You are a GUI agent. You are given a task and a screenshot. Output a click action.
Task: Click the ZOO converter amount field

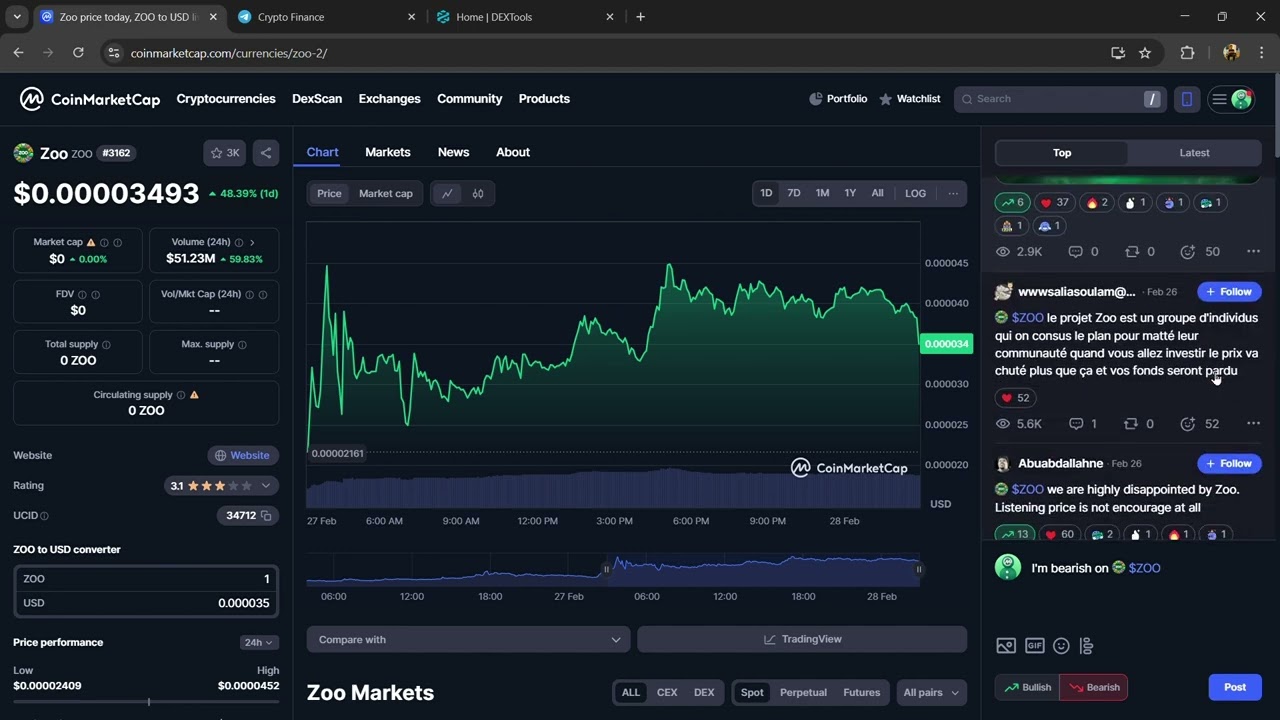(x=146, y=579)
